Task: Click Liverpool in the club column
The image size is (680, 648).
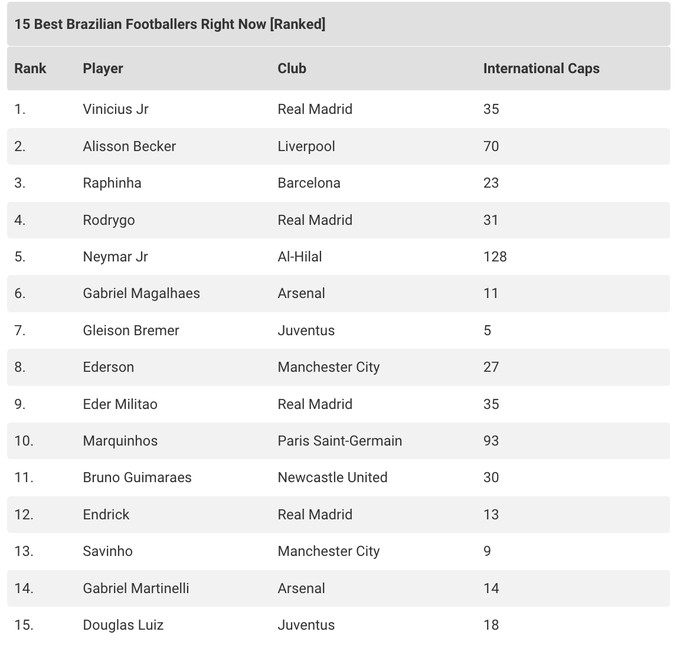Action: pos(306,146)
